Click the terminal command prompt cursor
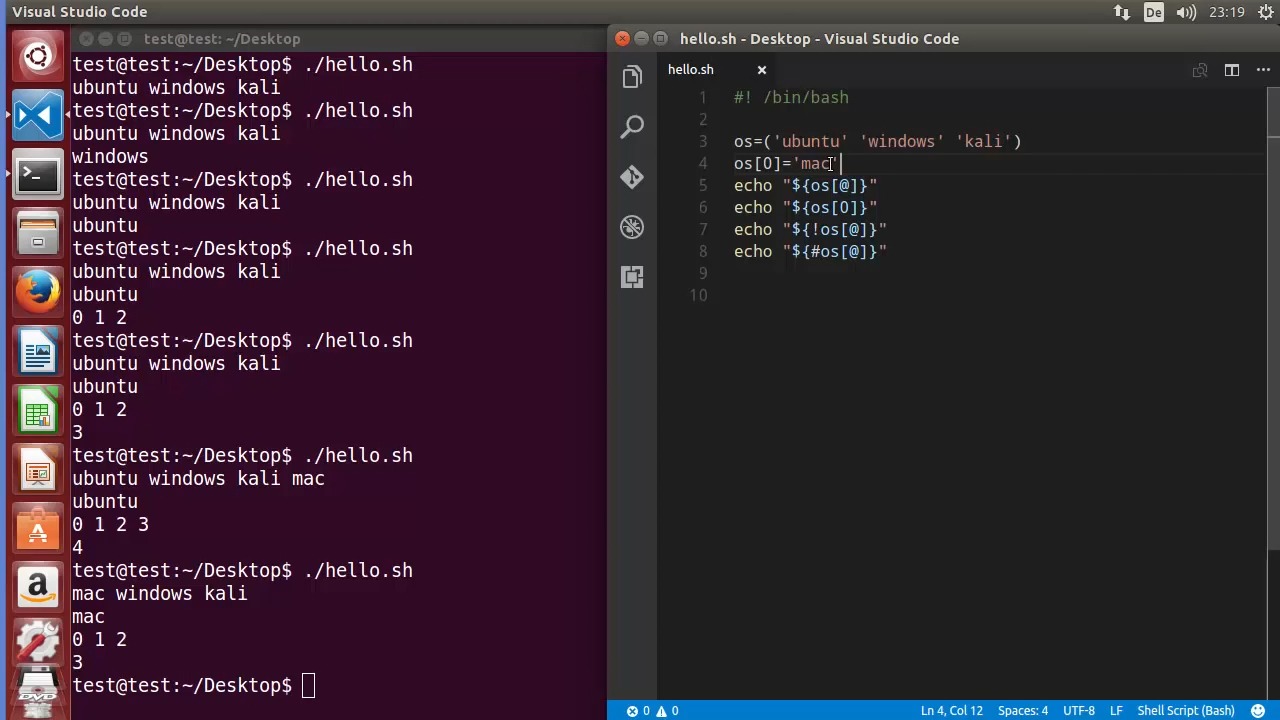This screenshot has height=720, width=1280. (308, 686)
